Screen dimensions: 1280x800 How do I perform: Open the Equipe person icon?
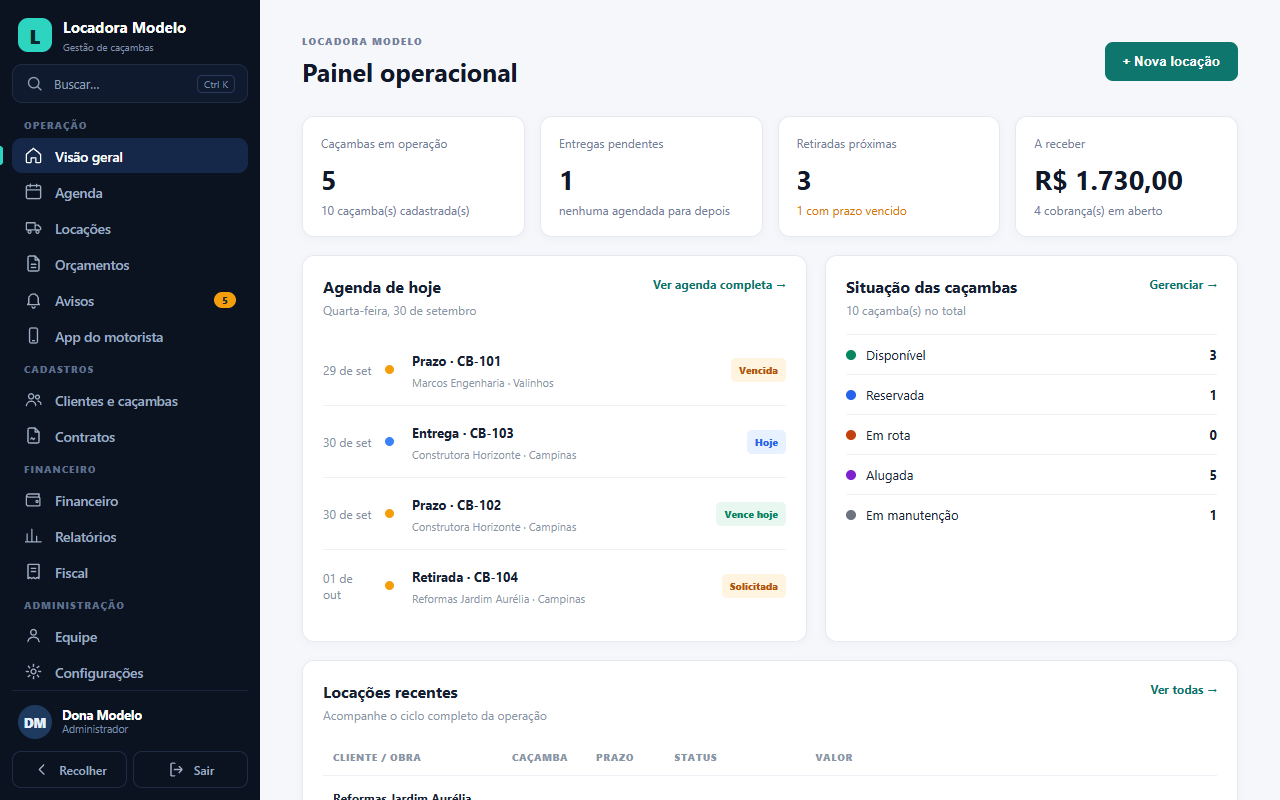(x=34, y=636)
